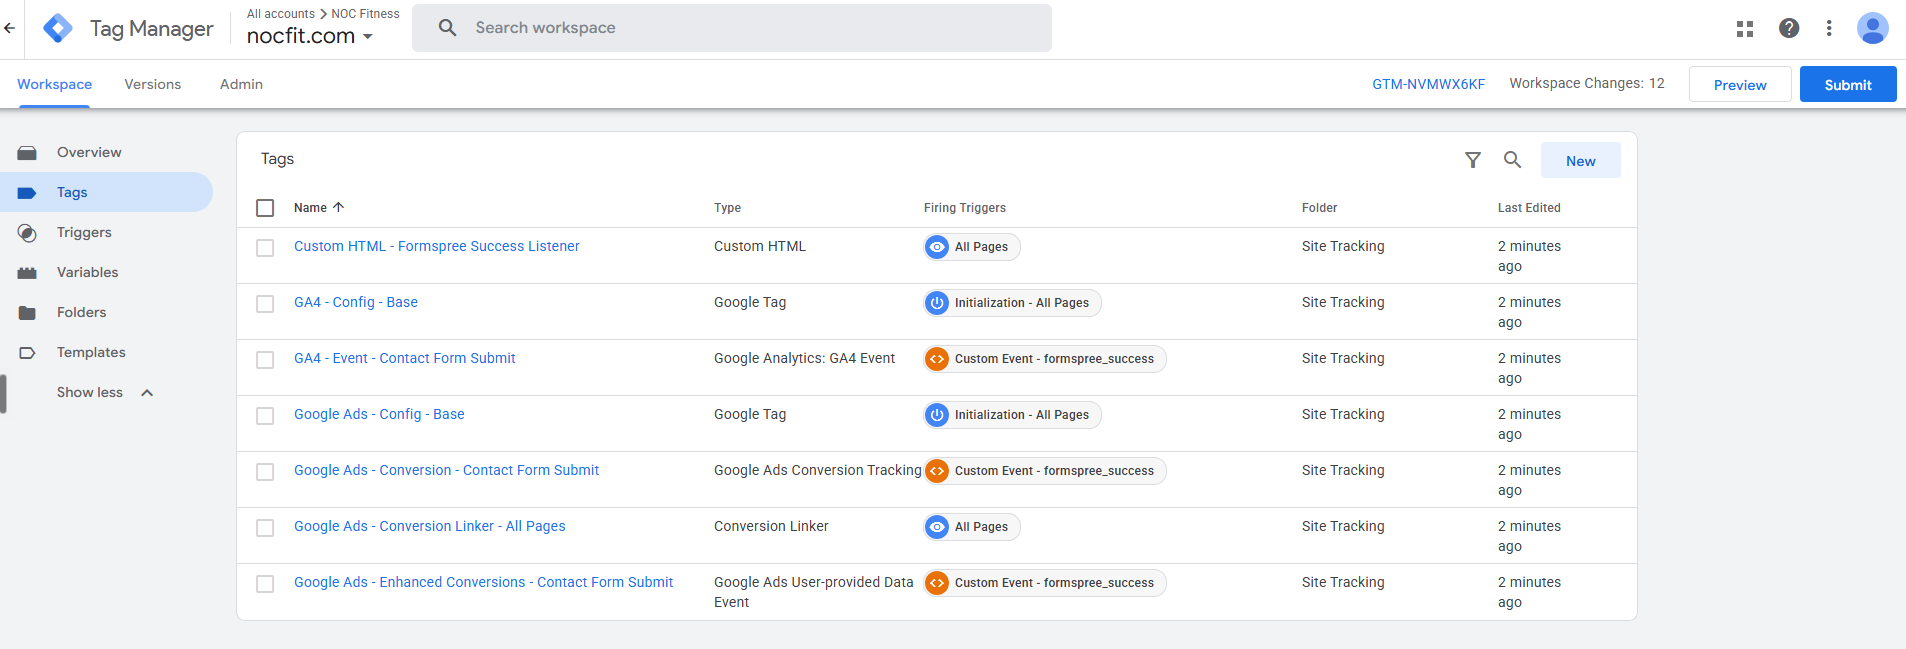Click the Tag Manager diamond logo

pyautogui.click(x=58, y=28)
